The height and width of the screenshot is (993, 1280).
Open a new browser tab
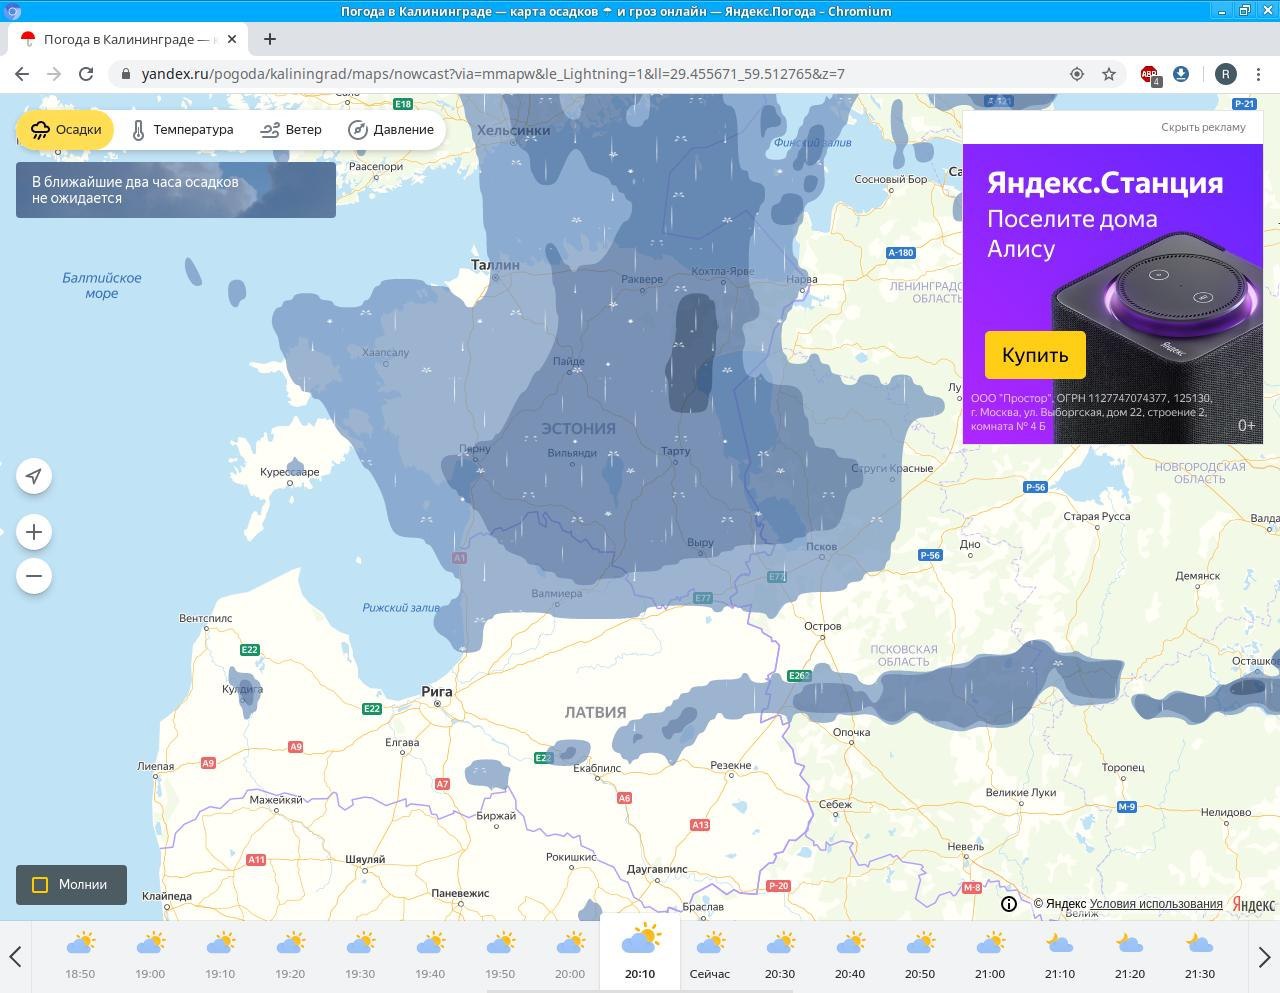tap(270, 39)
